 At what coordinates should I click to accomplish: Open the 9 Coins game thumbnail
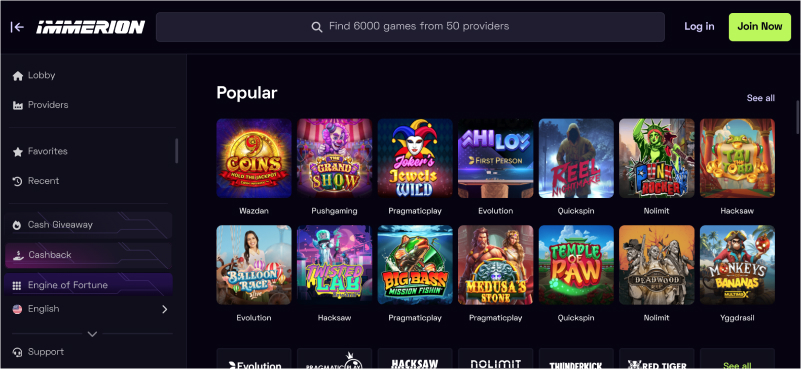coord(254,158)
